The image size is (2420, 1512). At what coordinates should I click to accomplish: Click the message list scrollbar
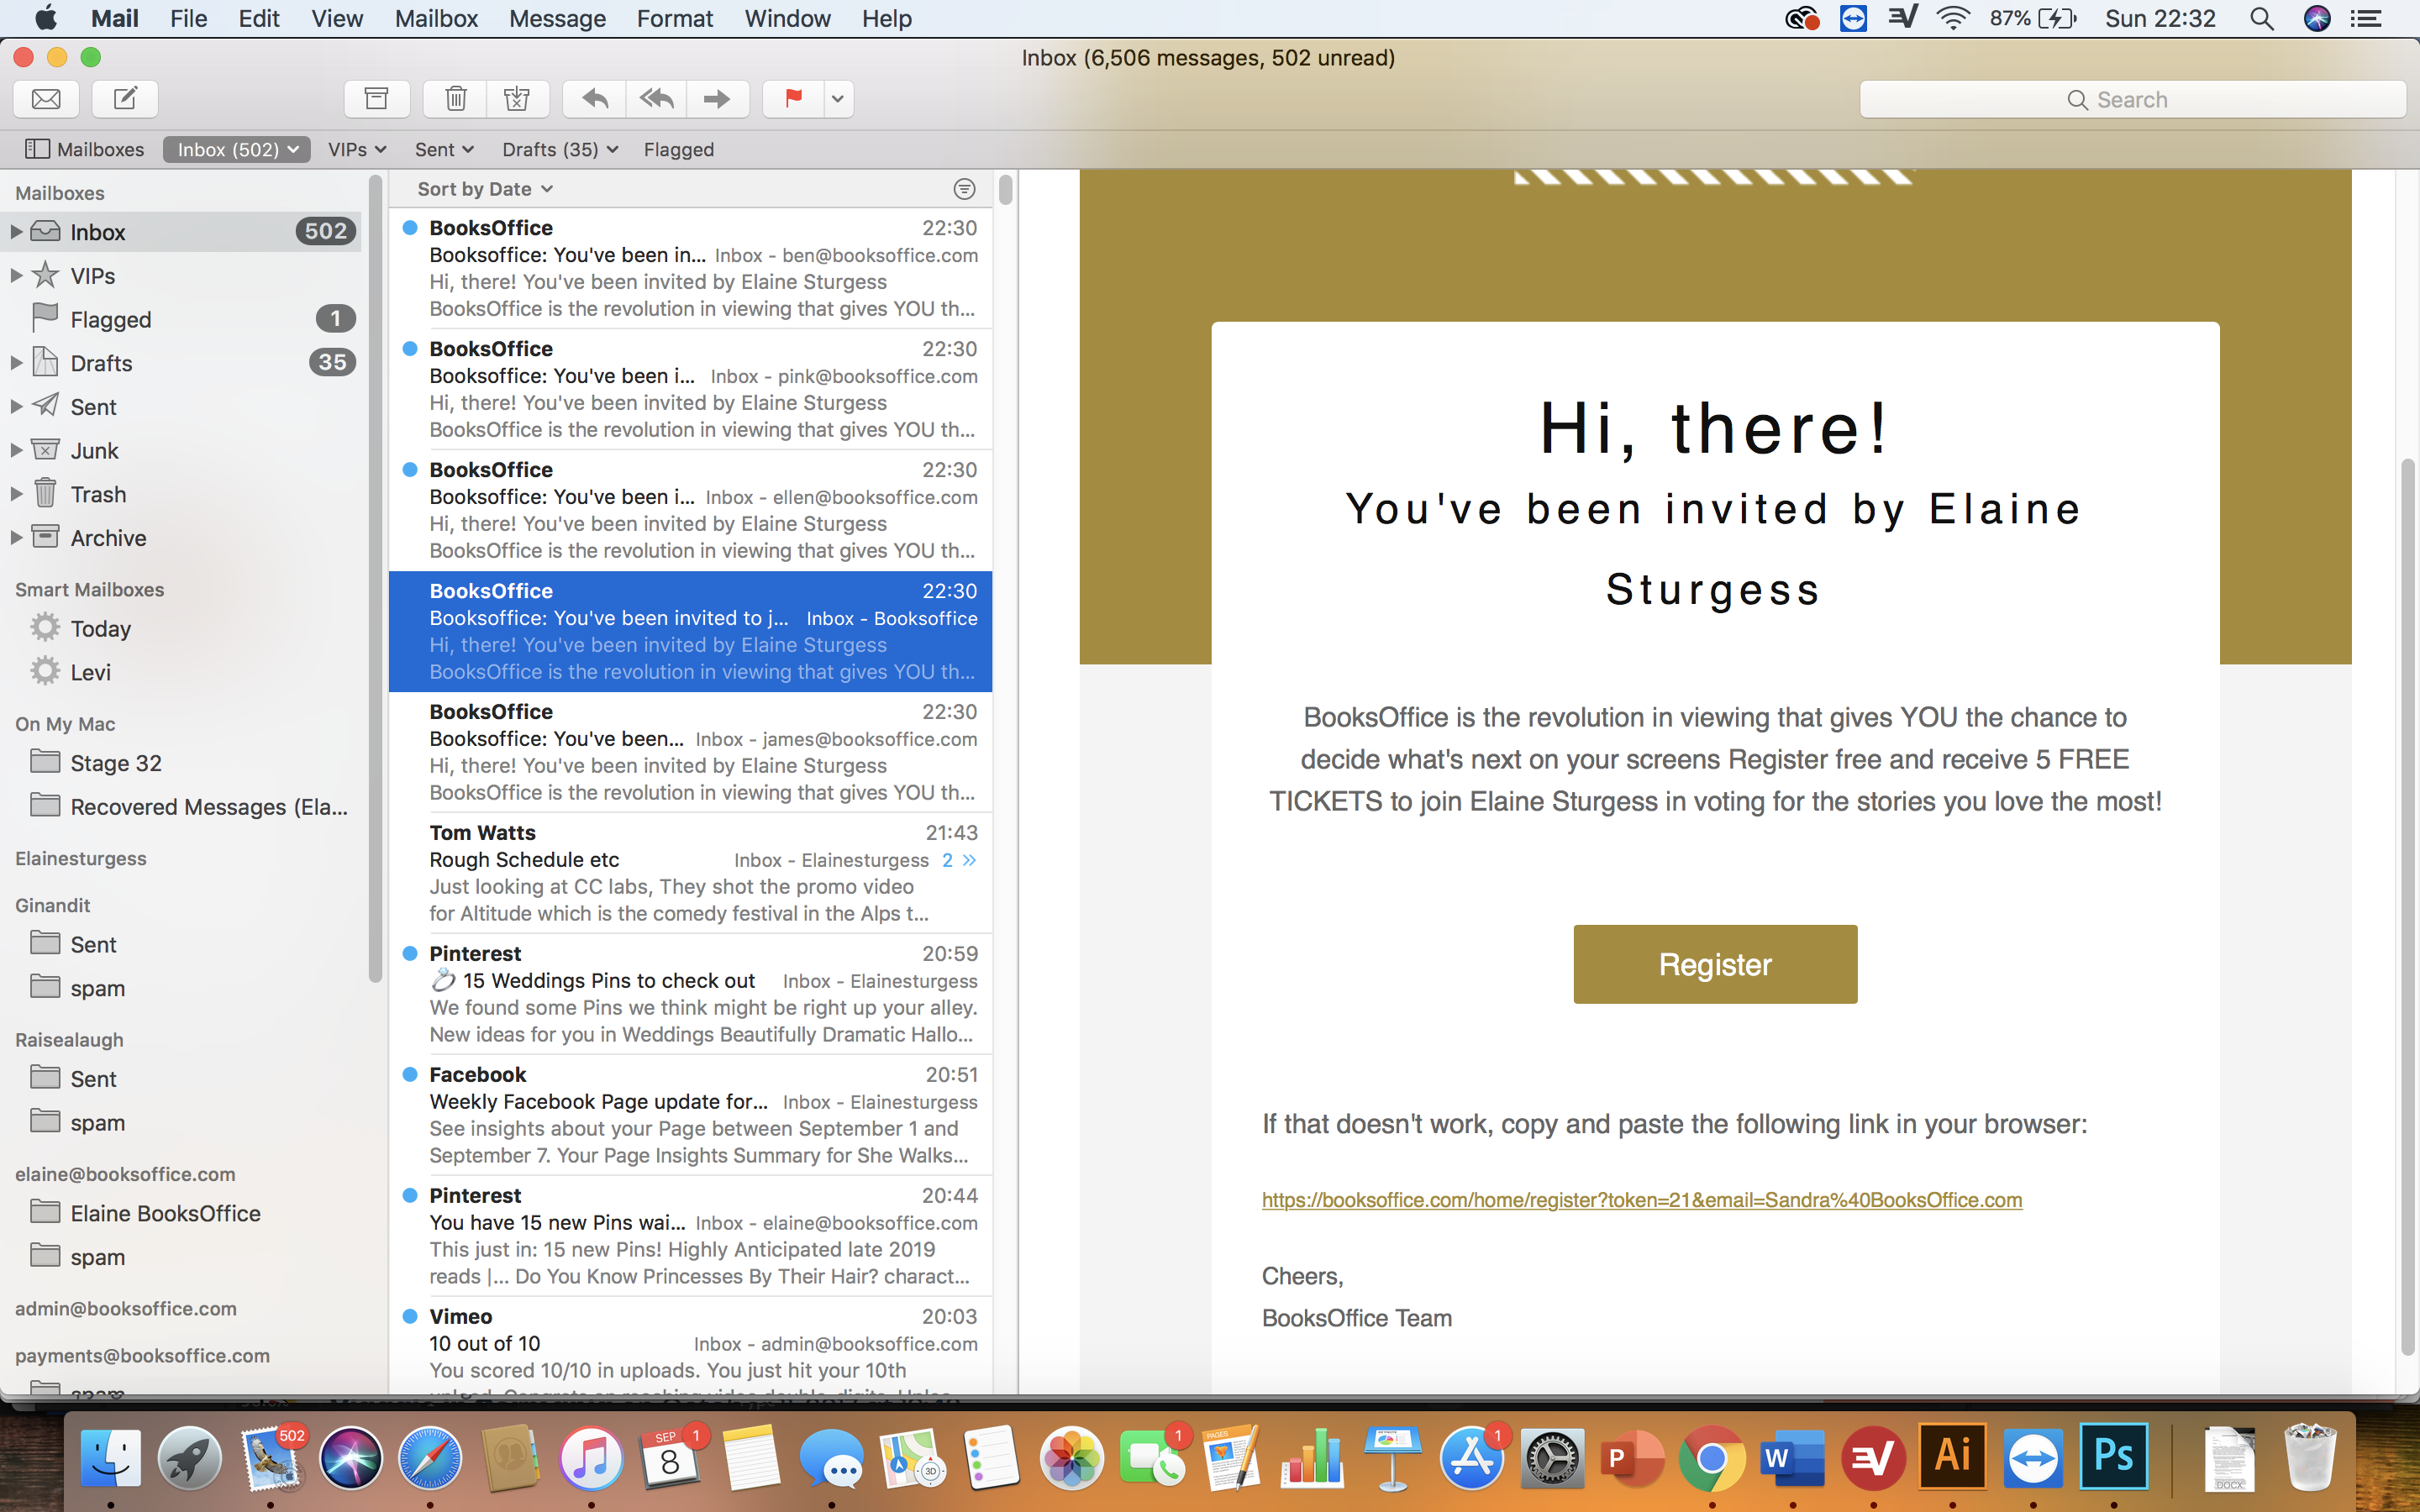(1005, 189)
